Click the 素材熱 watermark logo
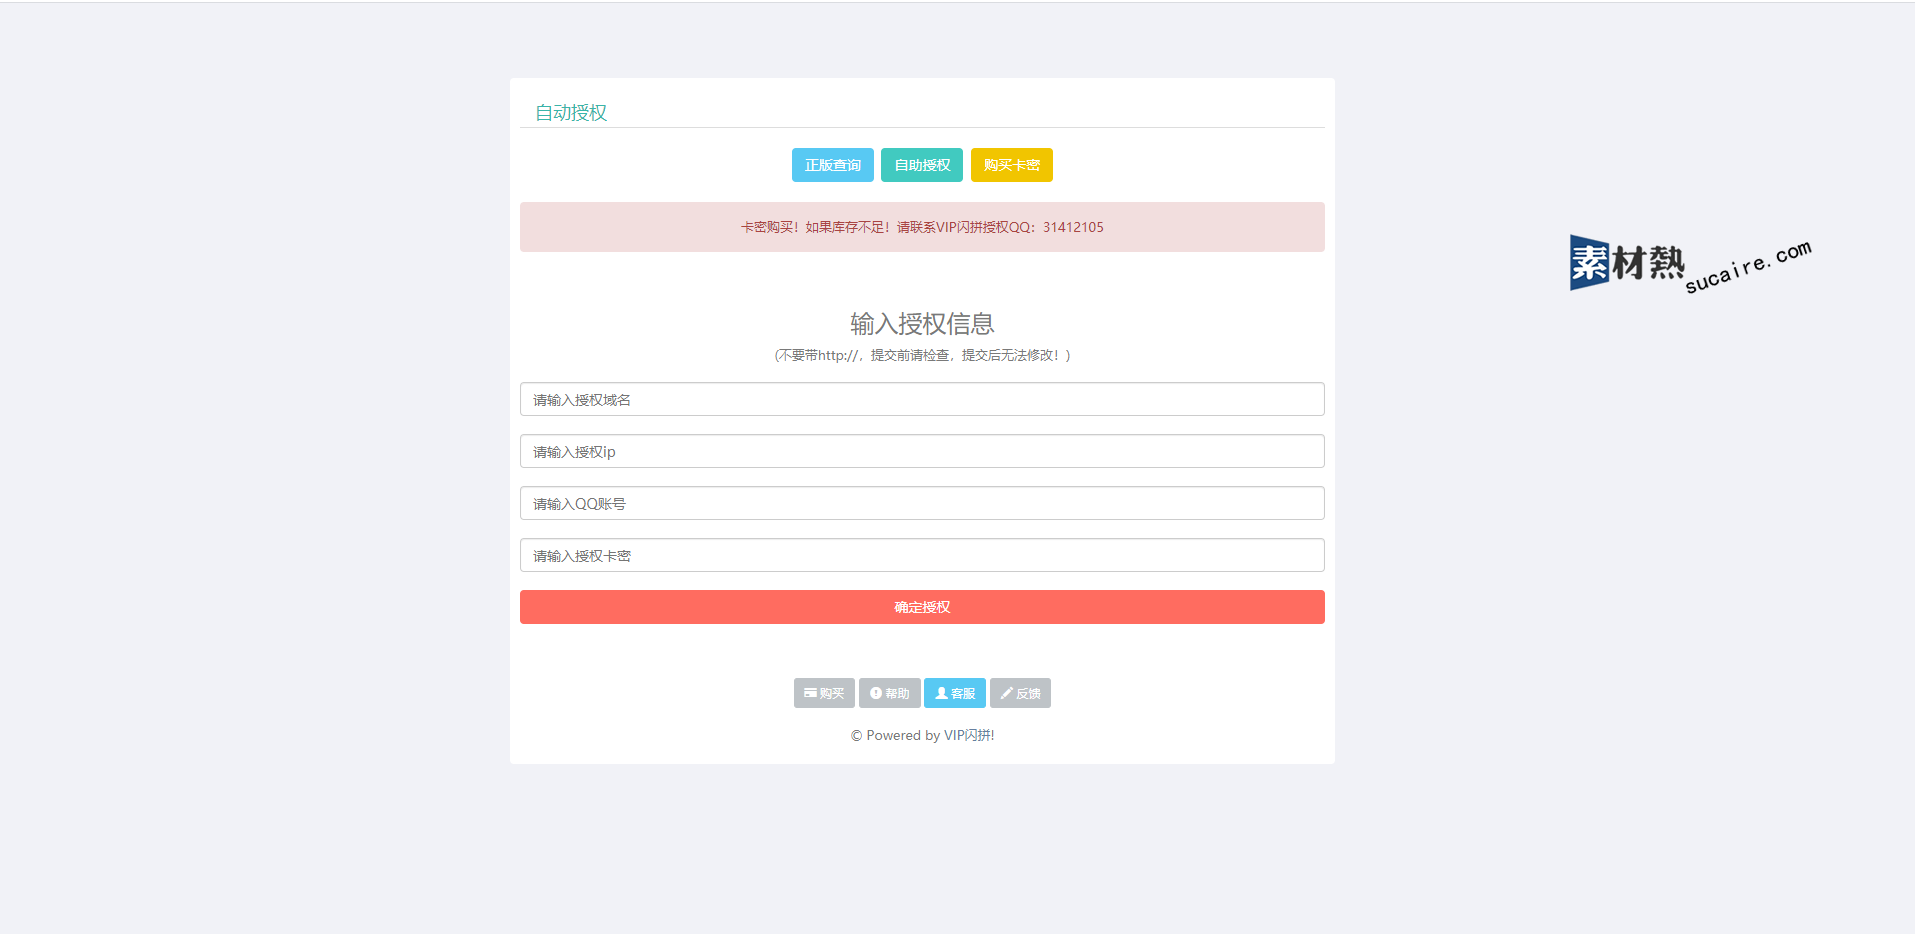The height and width of the screenshot is (934, 1915). pos(1626,263)
